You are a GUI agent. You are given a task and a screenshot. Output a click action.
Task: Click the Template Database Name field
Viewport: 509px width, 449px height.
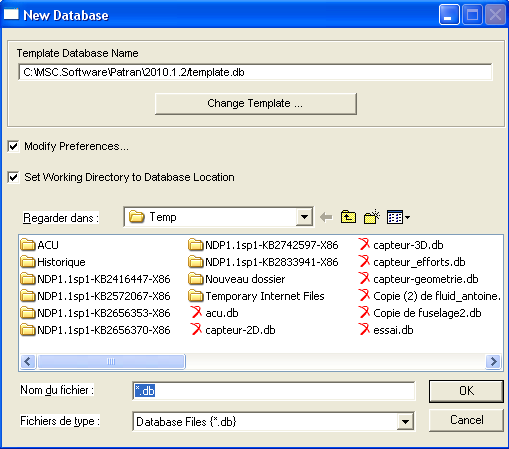(255, 72)
